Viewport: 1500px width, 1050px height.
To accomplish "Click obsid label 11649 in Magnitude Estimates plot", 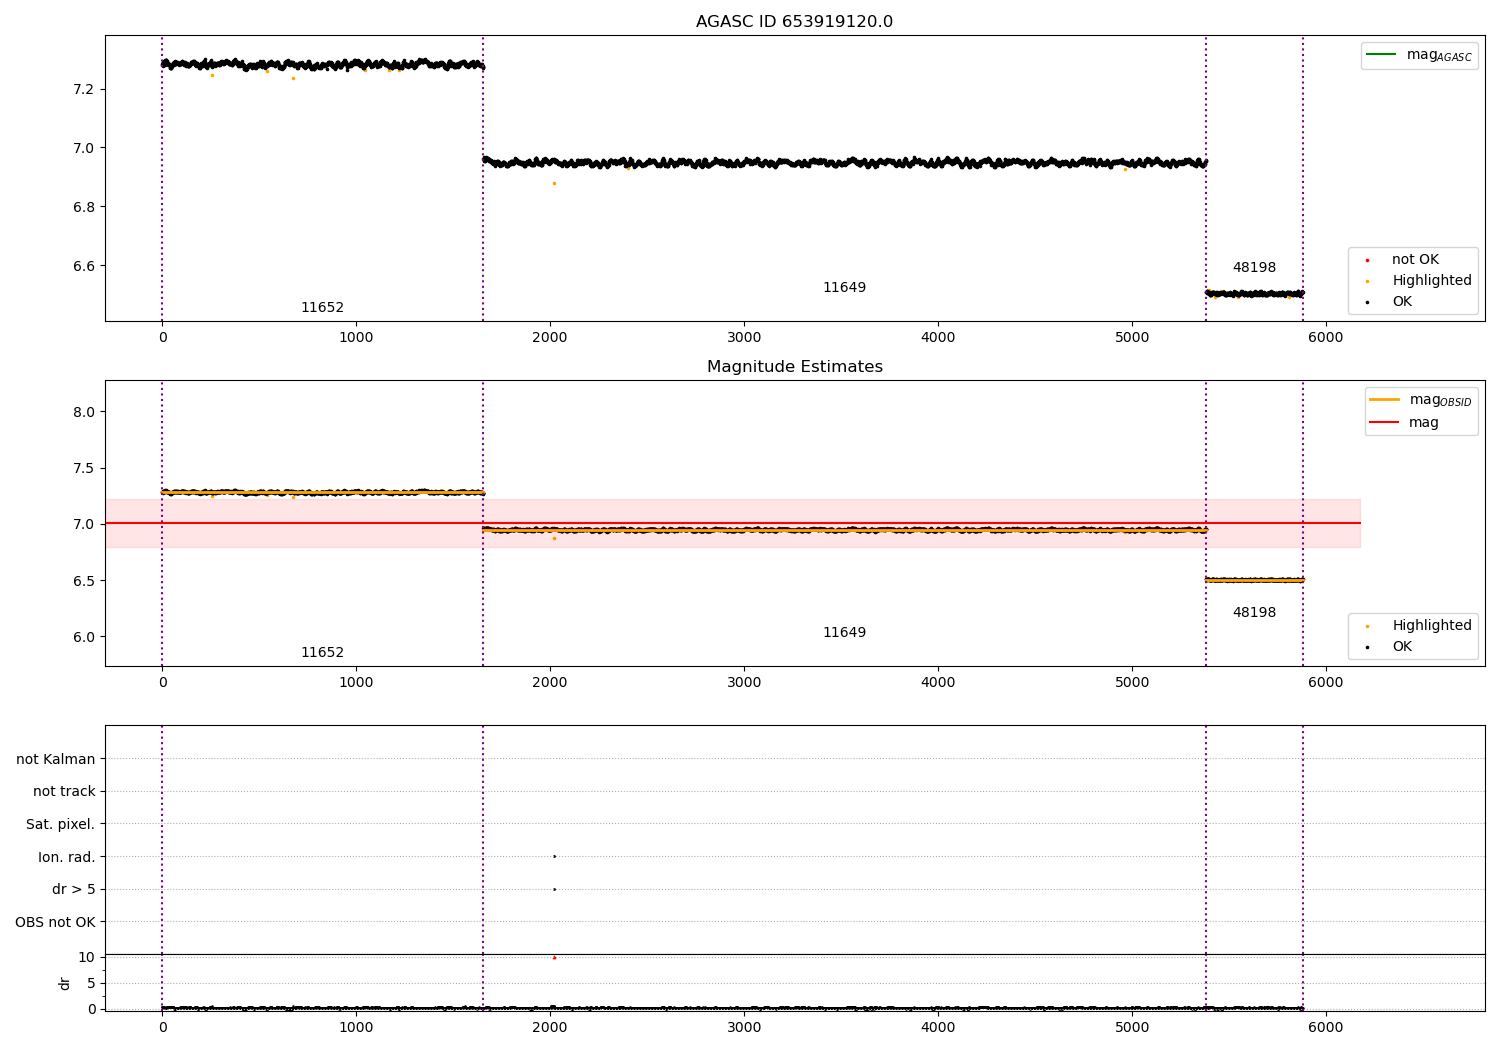I will click(844, 633).
